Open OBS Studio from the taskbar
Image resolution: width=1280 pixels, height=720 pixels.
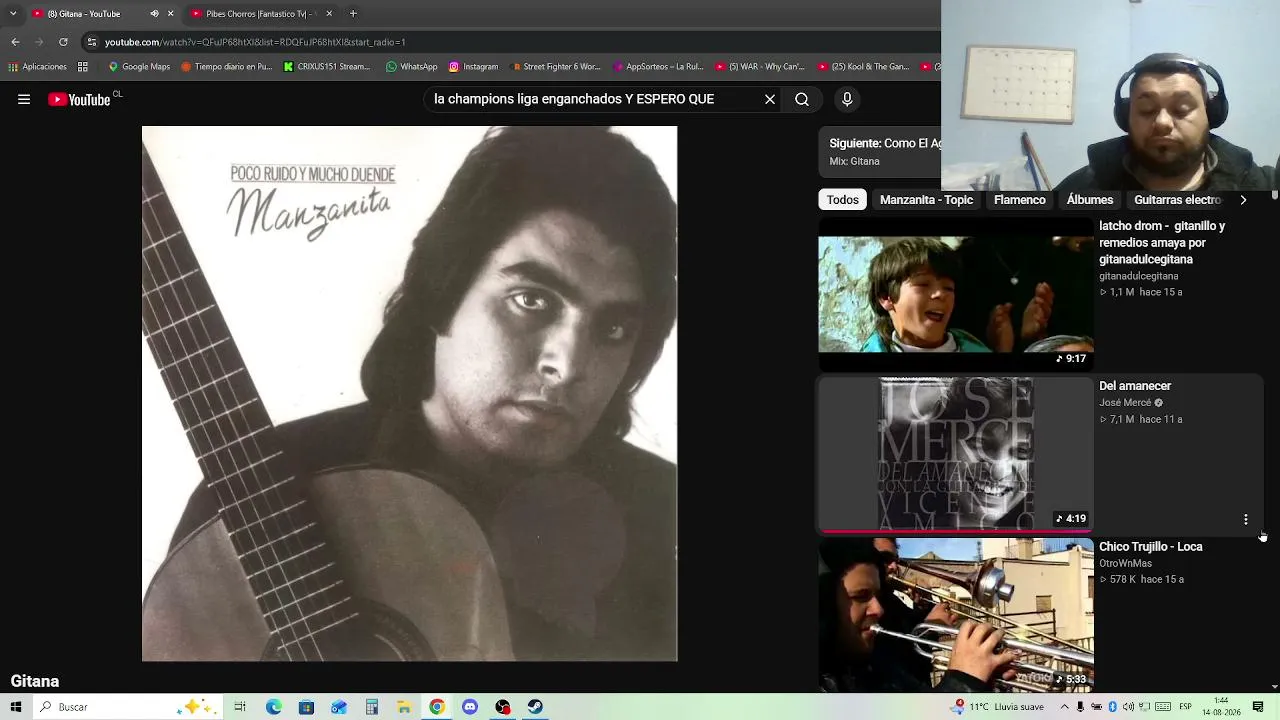point(503,707)
